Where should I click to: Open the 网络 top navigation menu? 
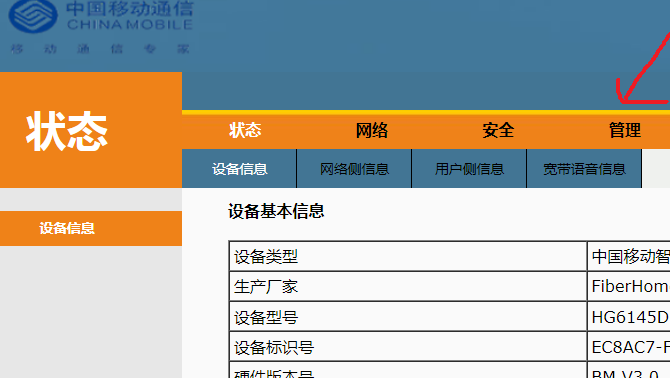pyautogui.click(x=372, y=130)
